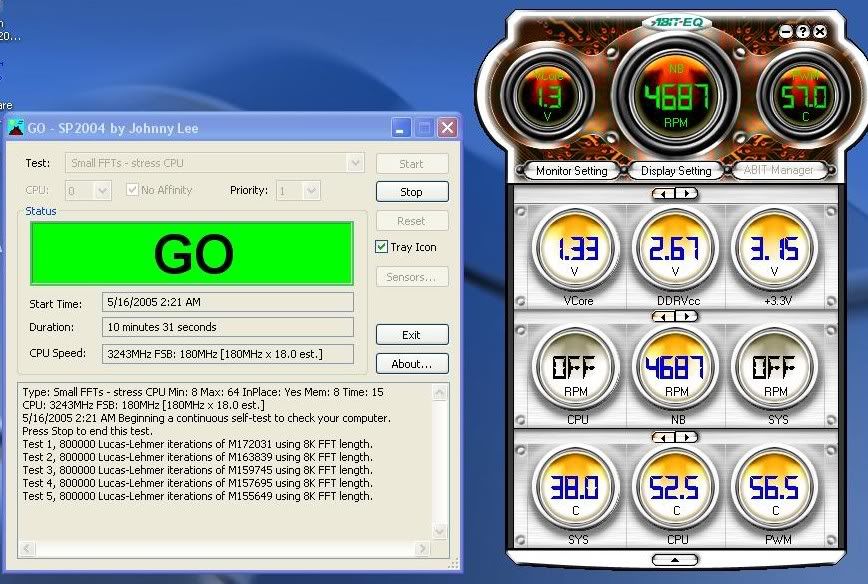Viewport: 868px width, 584px height.
Task: Click the Start button
Action: click(412, 164)
